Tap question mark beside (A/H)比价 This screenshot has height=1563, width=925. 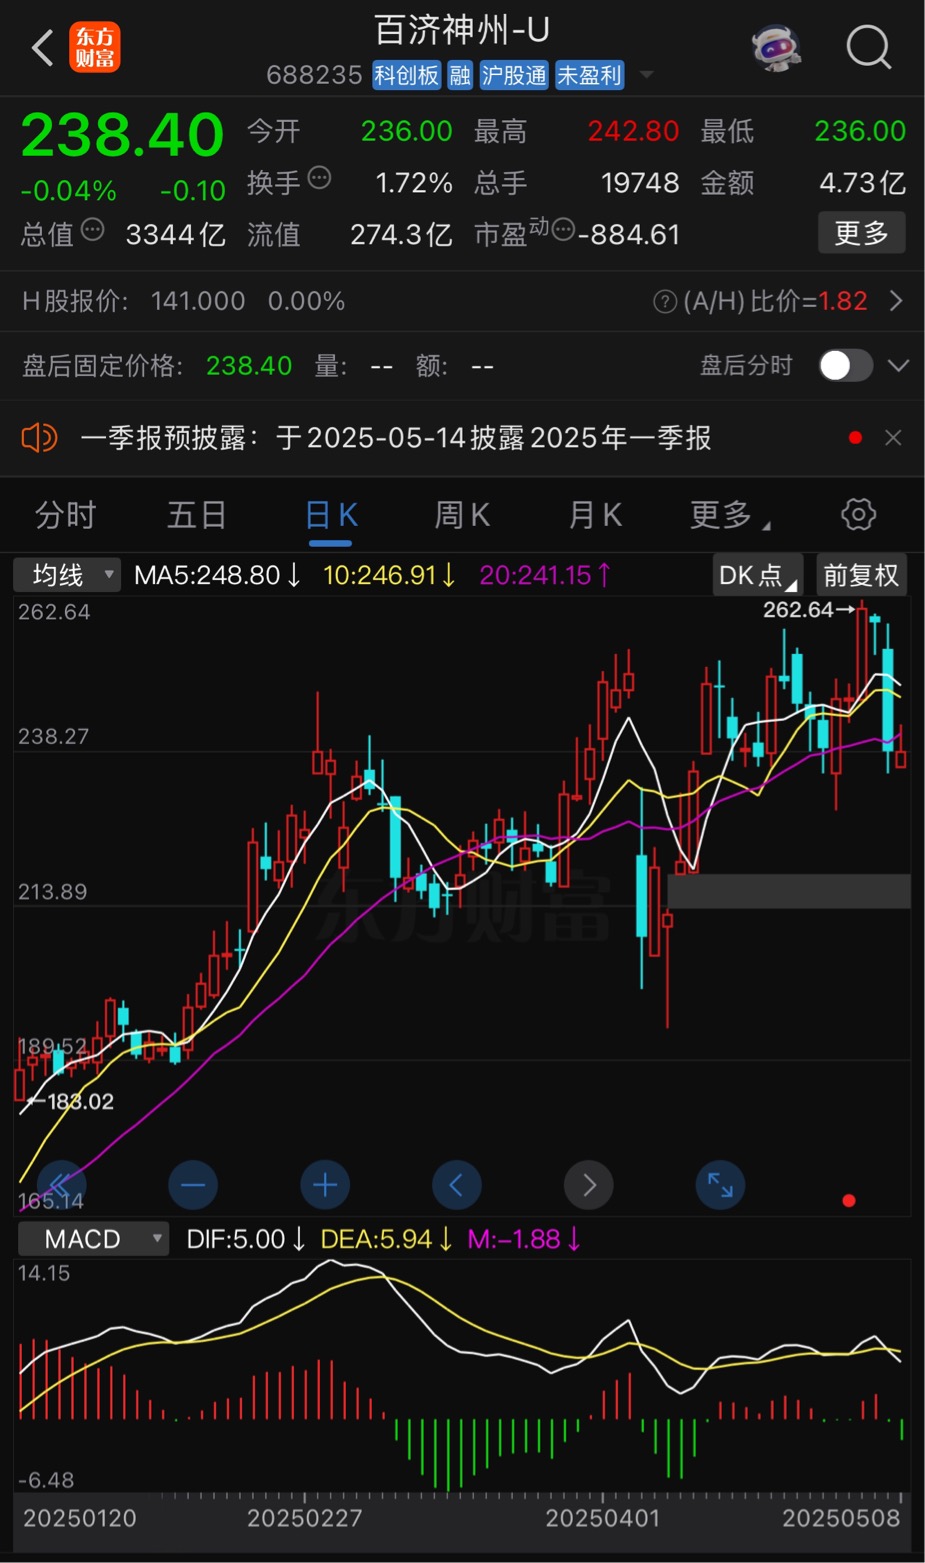665,301
